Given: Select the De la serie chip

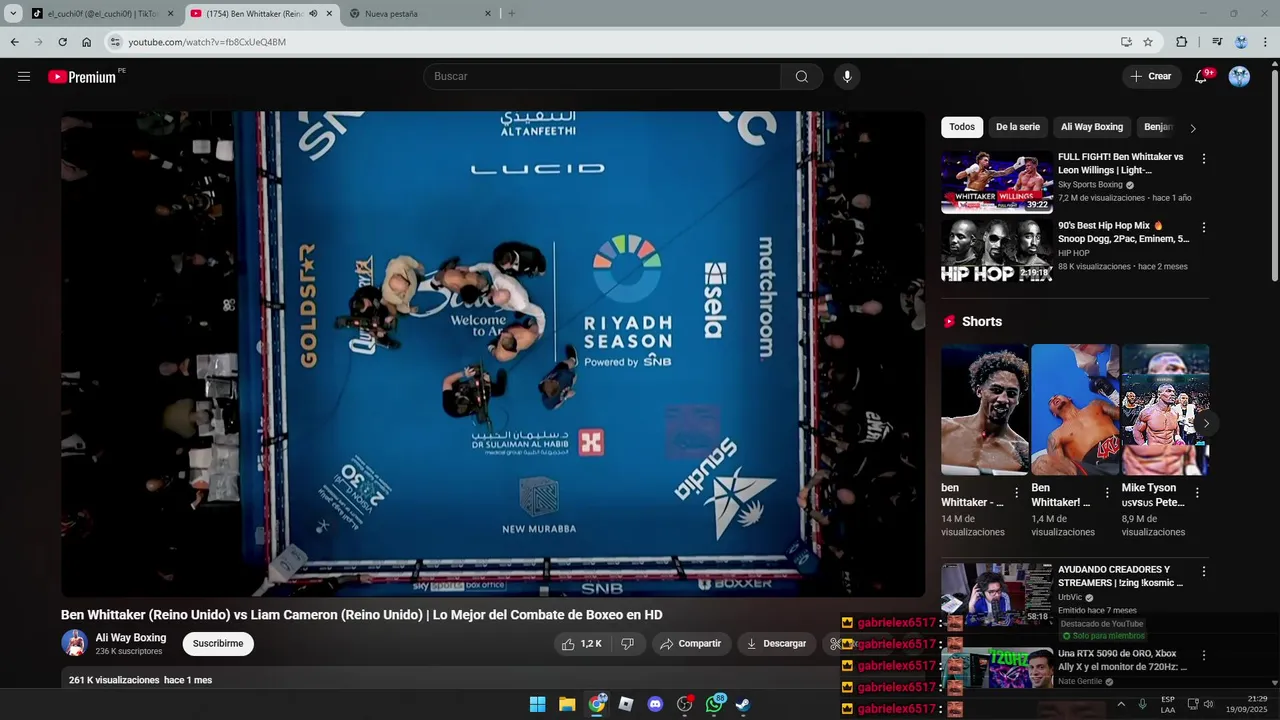Looking at the screenshot, I should click(x=1018, y=127).
